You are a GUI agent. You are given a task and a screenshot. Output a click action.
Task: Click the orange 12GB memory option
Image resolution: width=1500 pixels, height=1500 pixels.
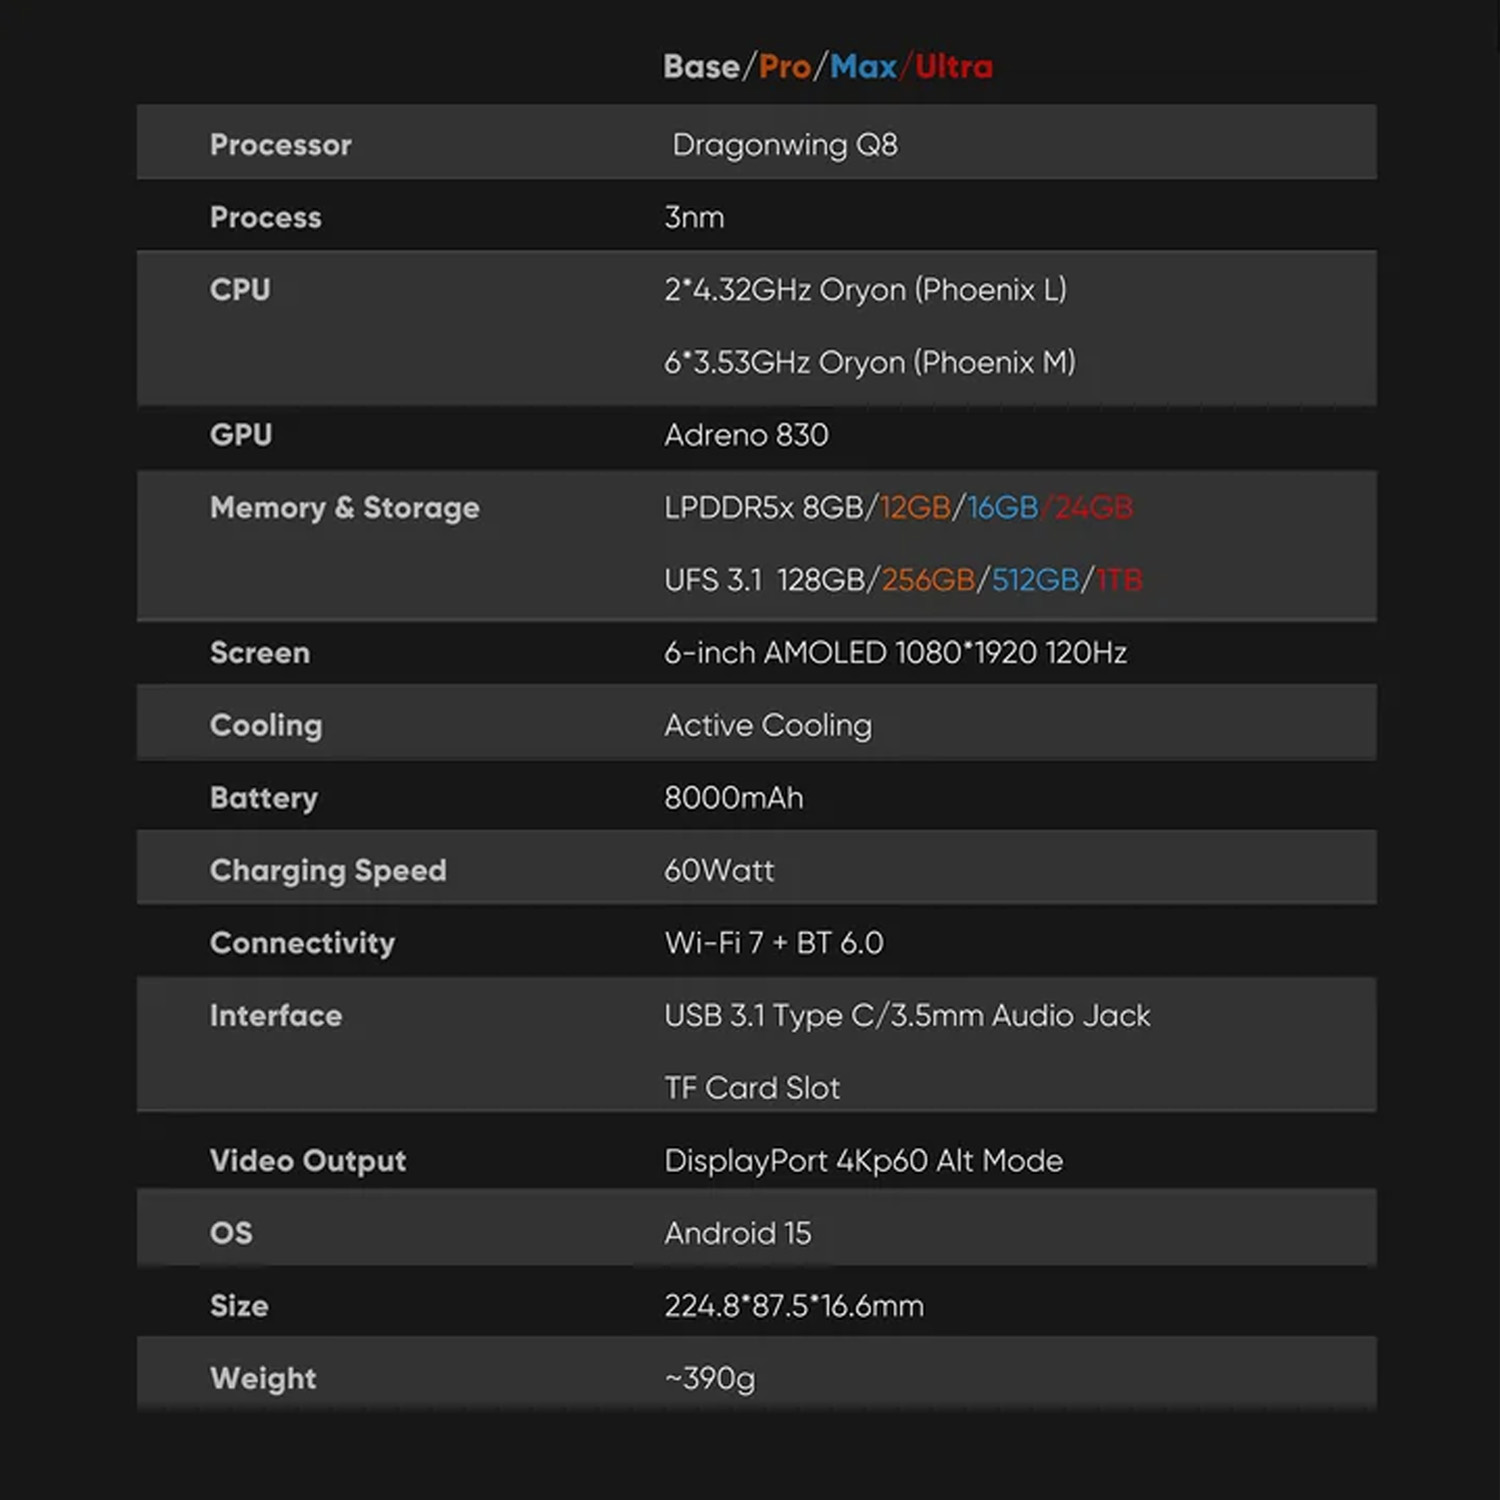pyautogui.click(x=915, y=508)
